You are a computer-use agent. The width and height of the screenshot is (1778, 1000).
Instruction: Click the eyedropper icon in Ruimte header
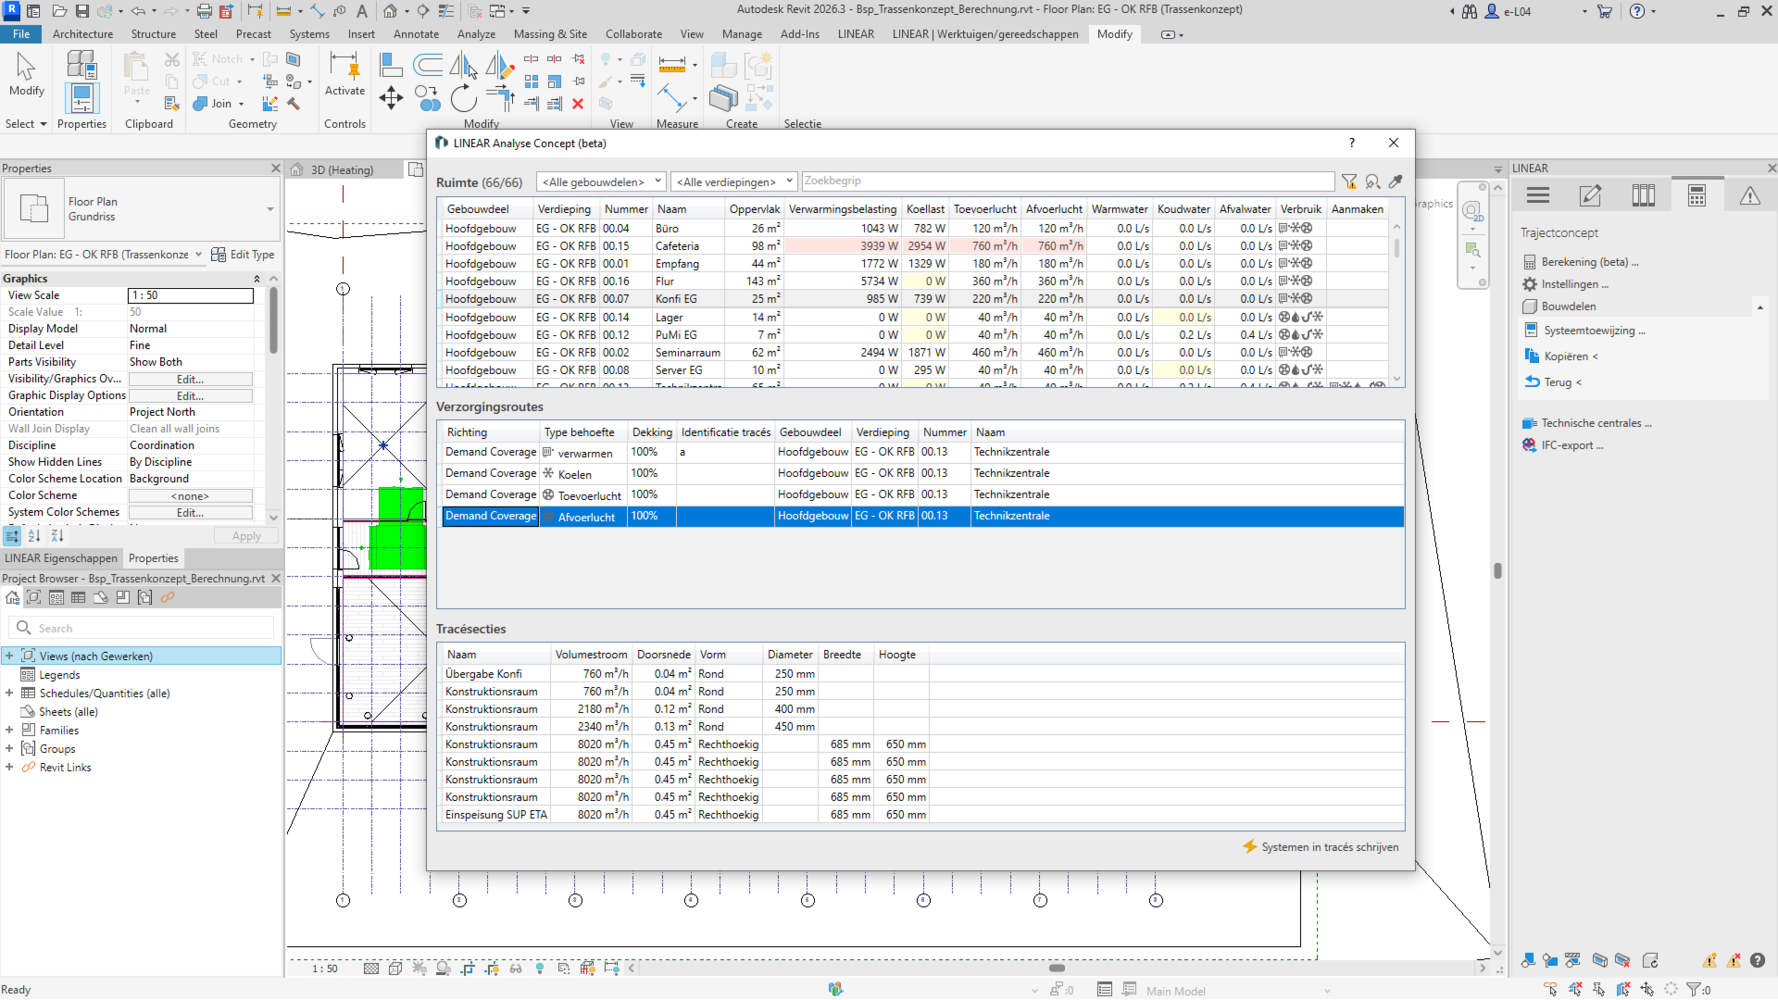tap(1396, 182)
